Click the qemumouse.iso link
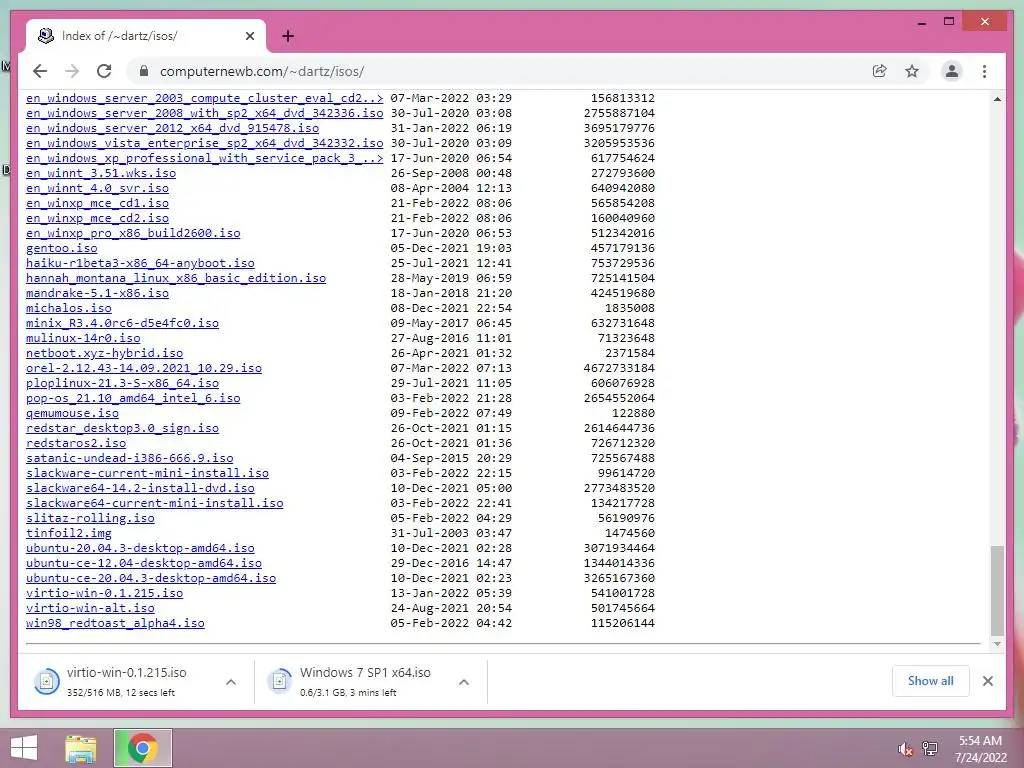This screenshot has width=1024, height=768. click(72, 413)
